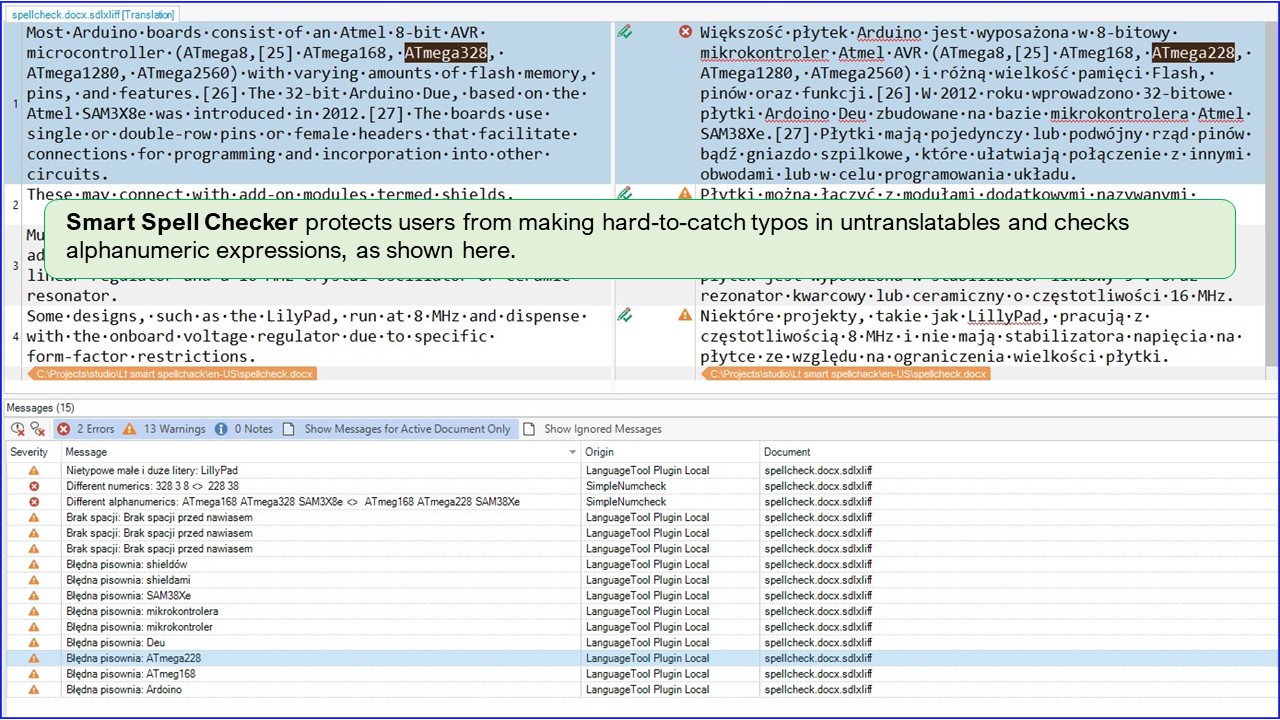Toggle the 13 Warnings filter

(x=164, y=429)
